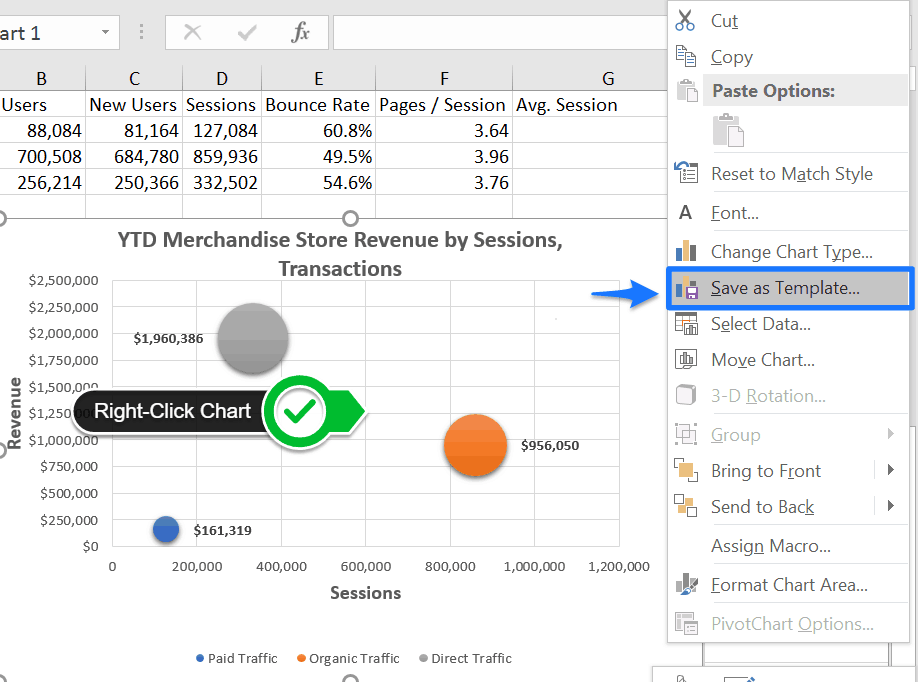The image size is (918, 682).
Task: Click the Move Chart icon
Action: pyautogui.click(x=686, y=359)
